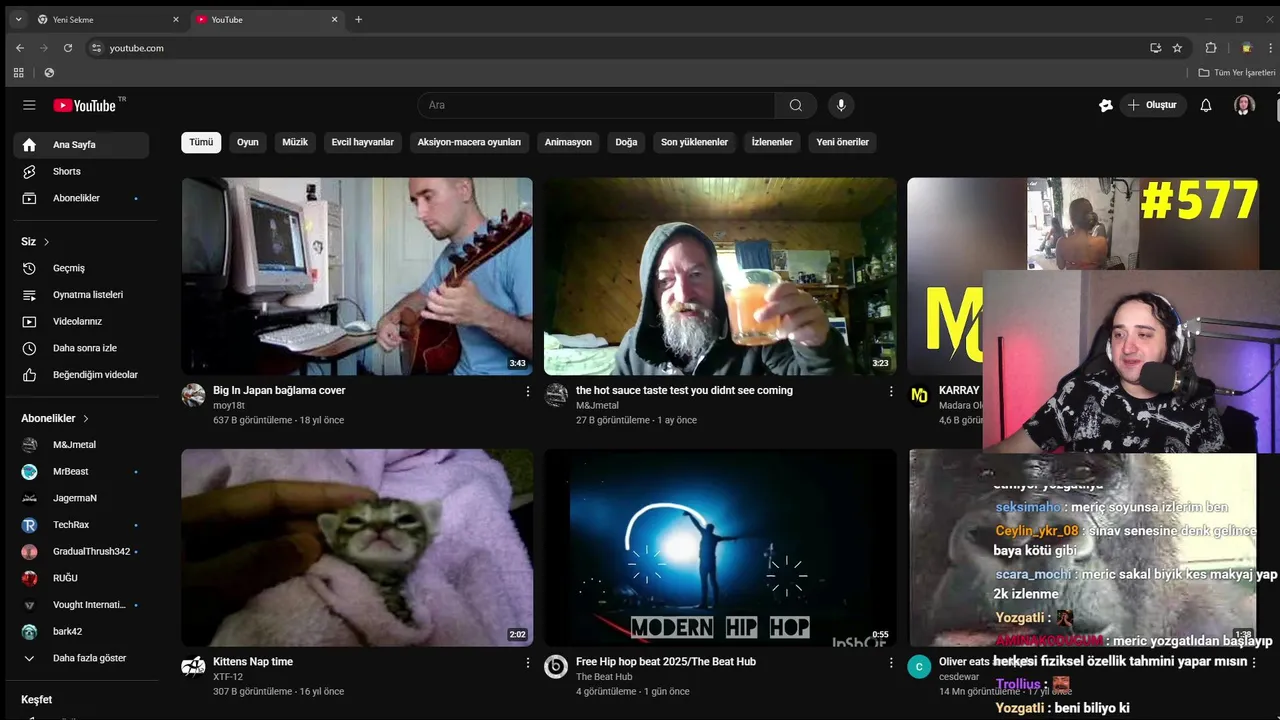This screenshot has height=720, width=1280.
Task: Select the Oyun filter chip
Action: click(248, 142)
